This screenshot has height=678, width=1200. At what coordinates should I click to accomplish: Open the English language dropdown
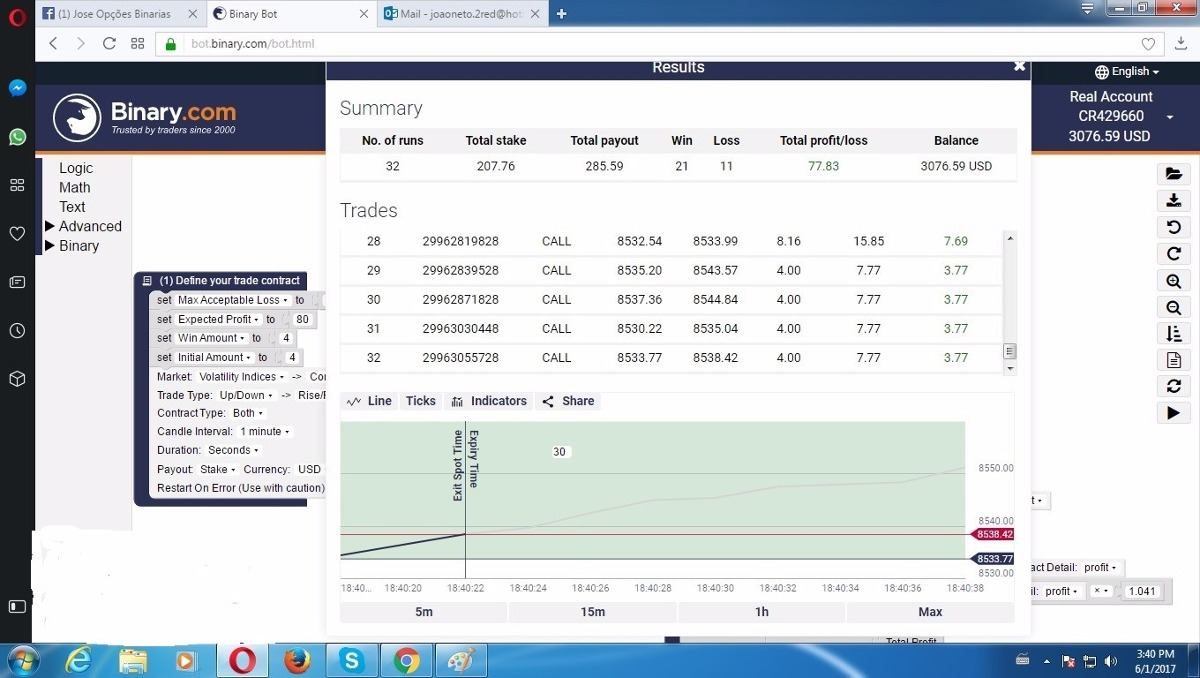pyautogui.click(x=1127, y=72)
